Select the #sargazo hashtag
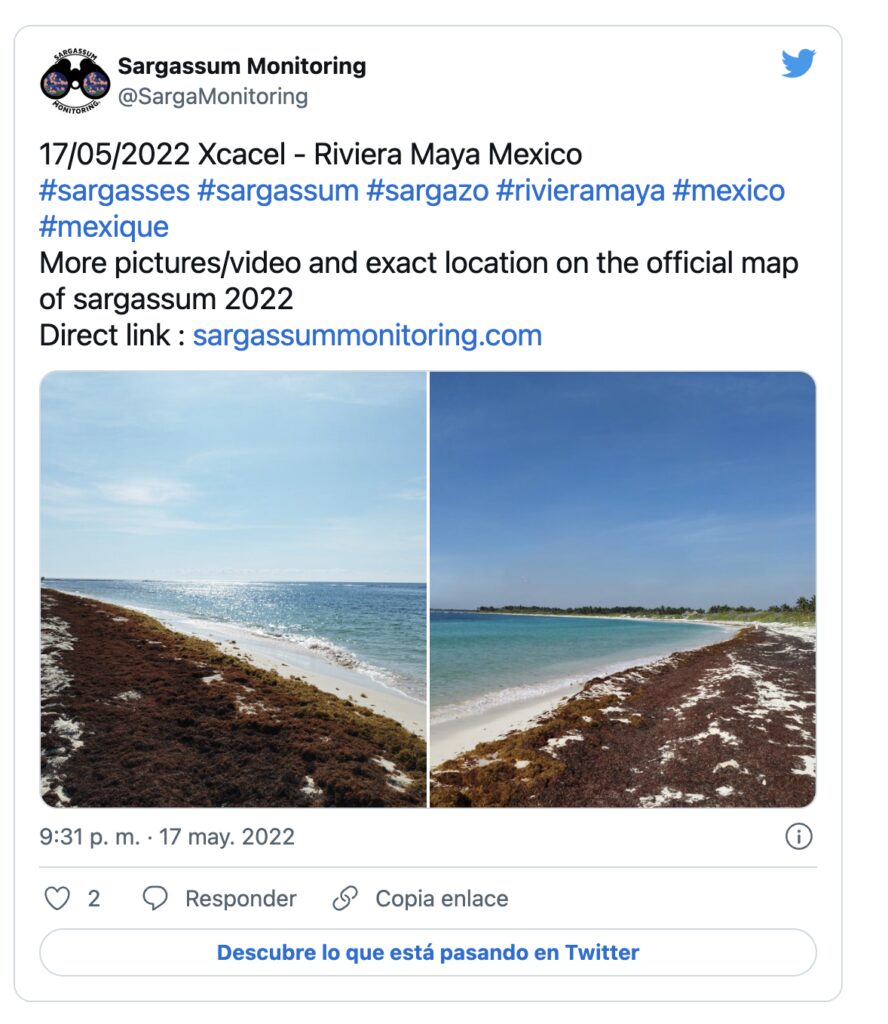888x1024 pixels. (426, 190)
